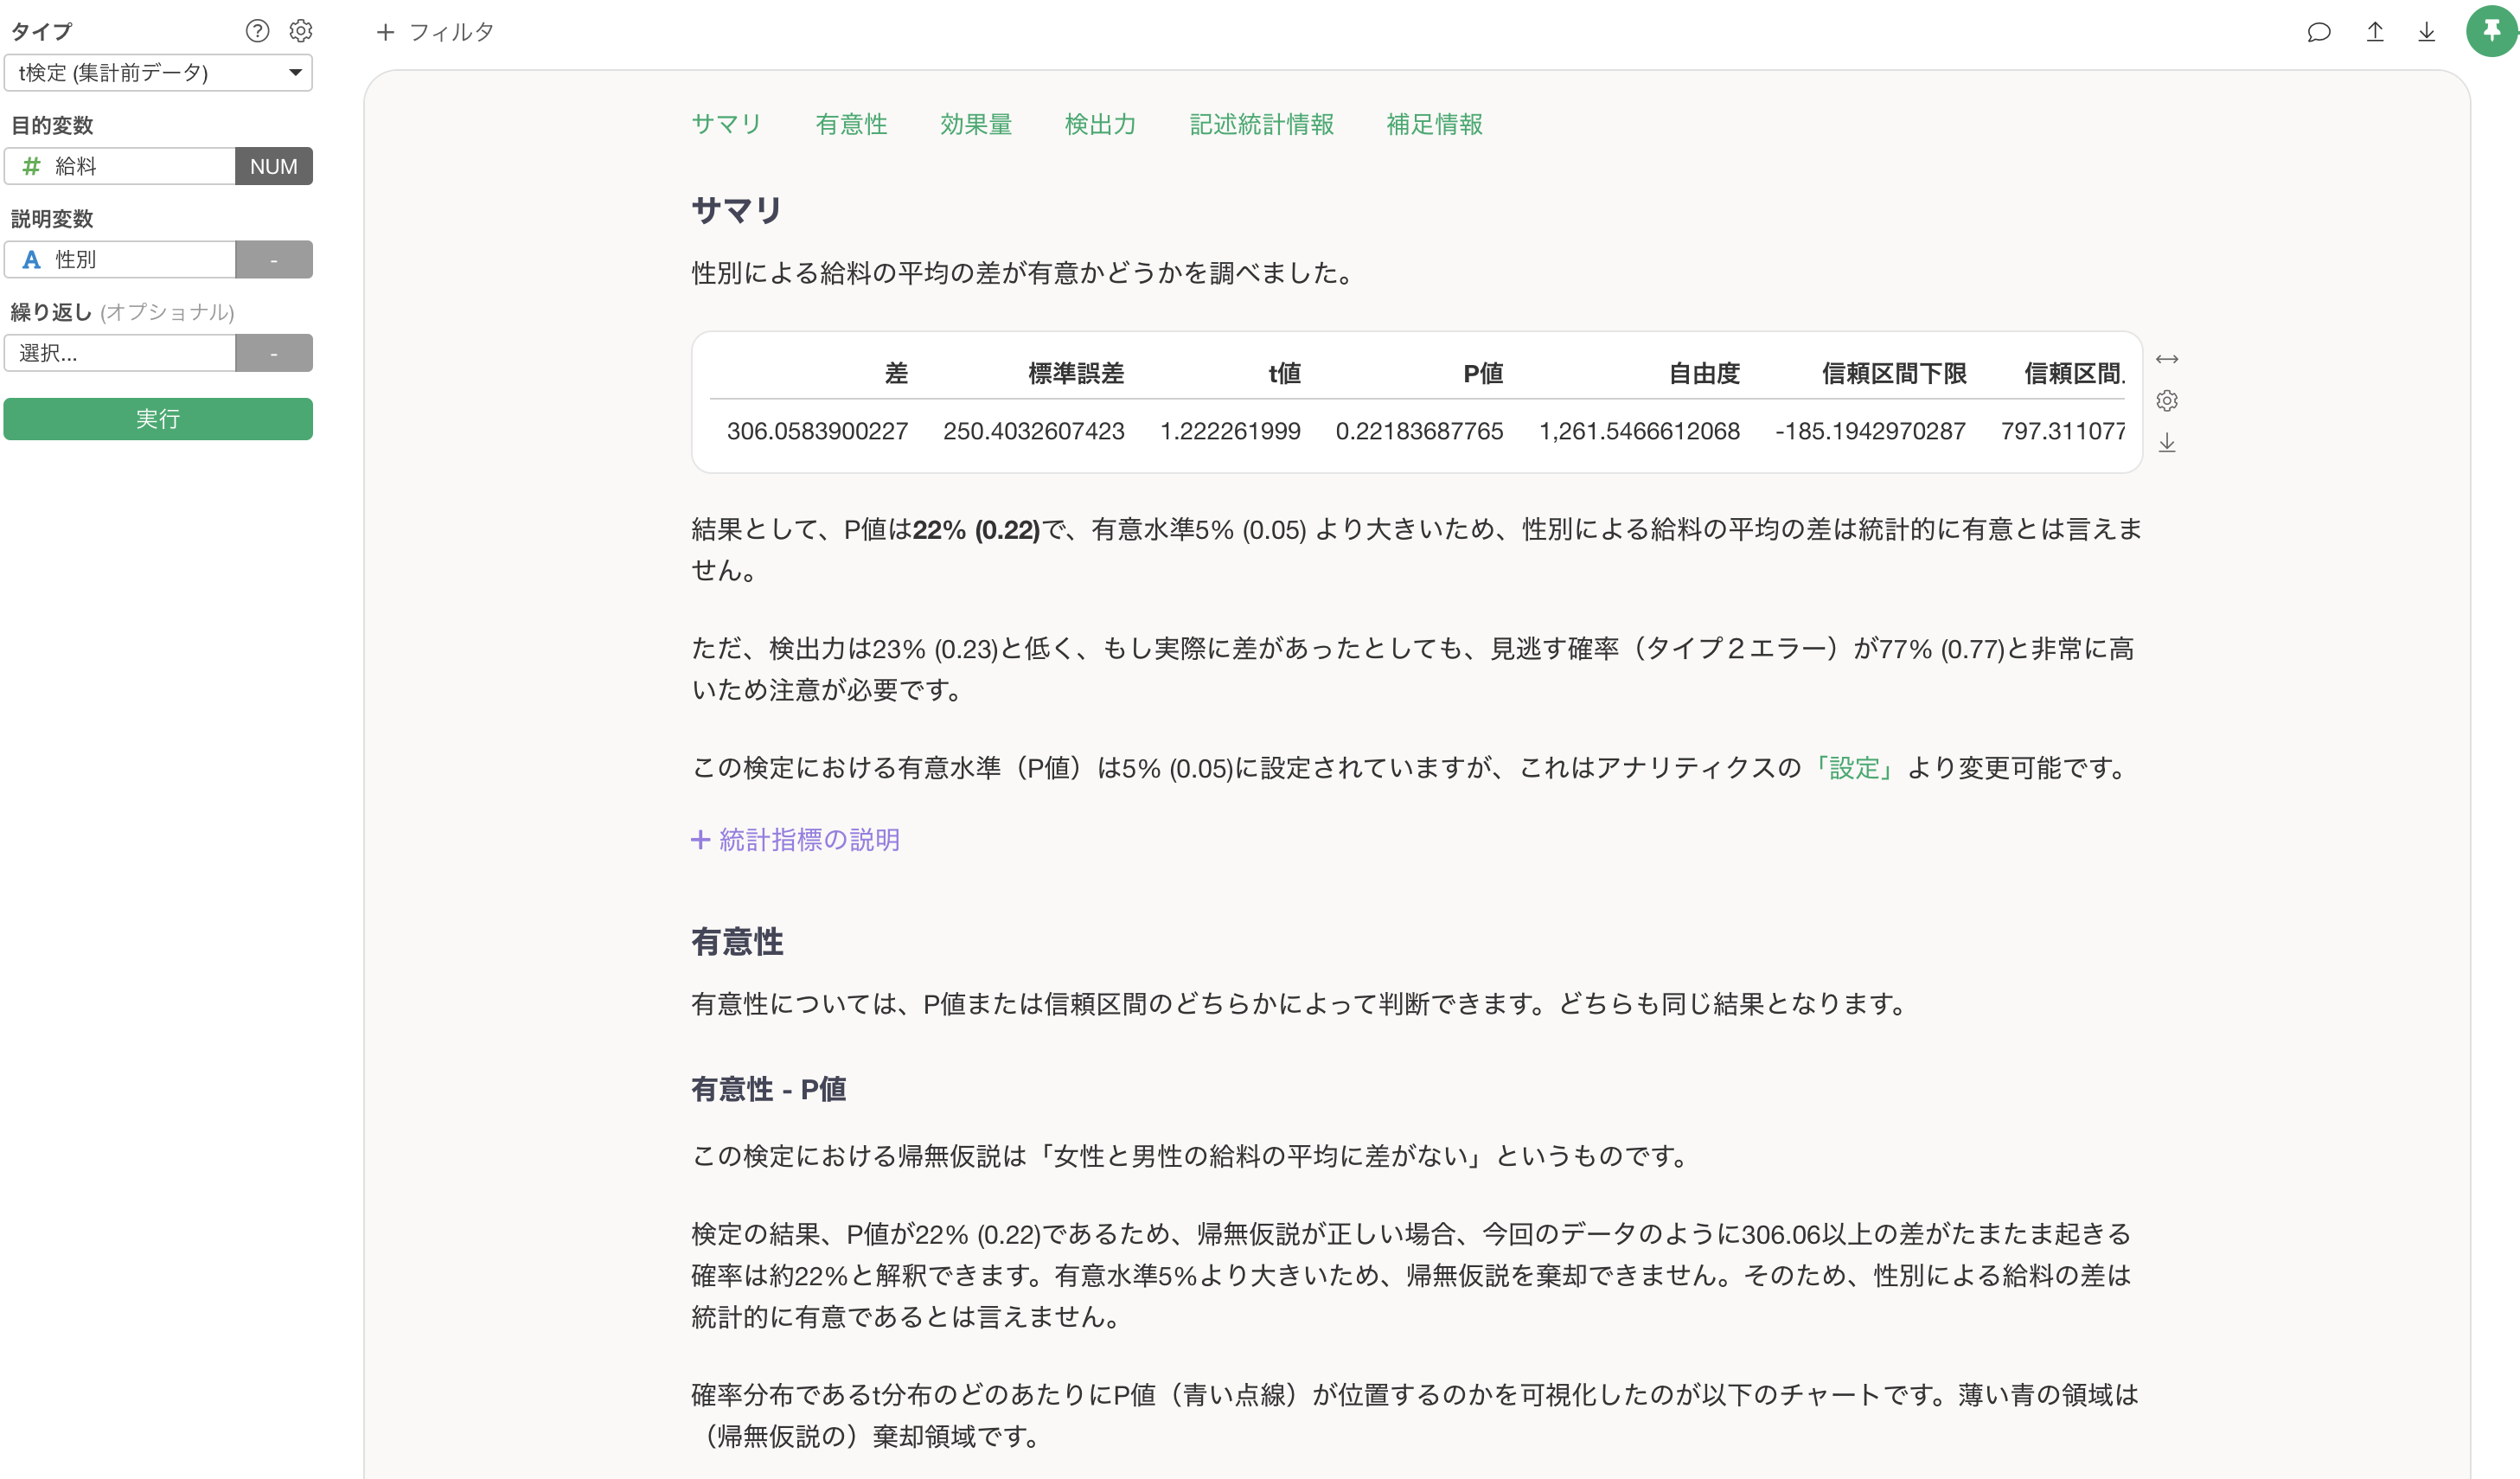Add a filter with + フィルタ
This screenshot has width=2520, height=1479.
click(435, 32)
